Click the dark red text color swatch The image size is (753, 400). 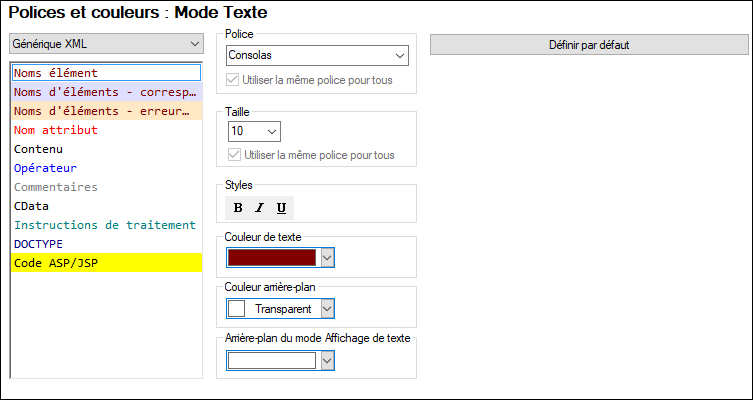click(x=272, y=258)
